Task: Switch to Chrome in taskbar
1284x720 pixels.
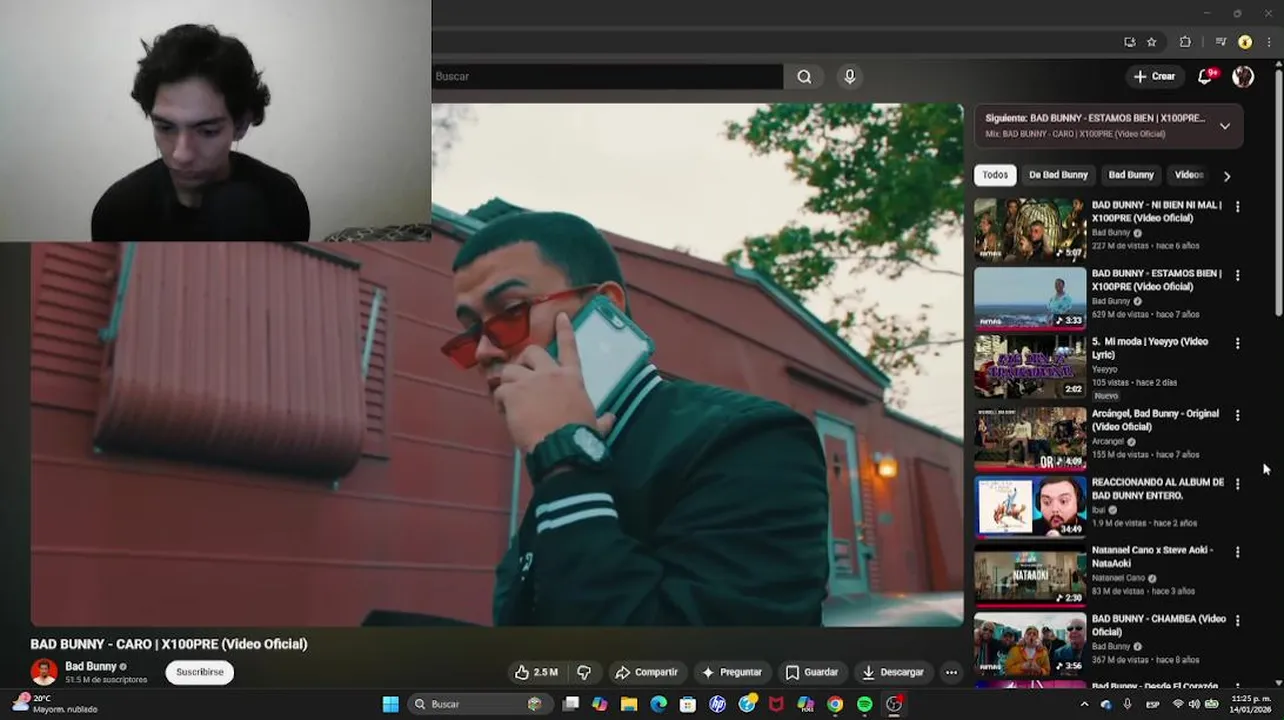Action: pos(835,704)
